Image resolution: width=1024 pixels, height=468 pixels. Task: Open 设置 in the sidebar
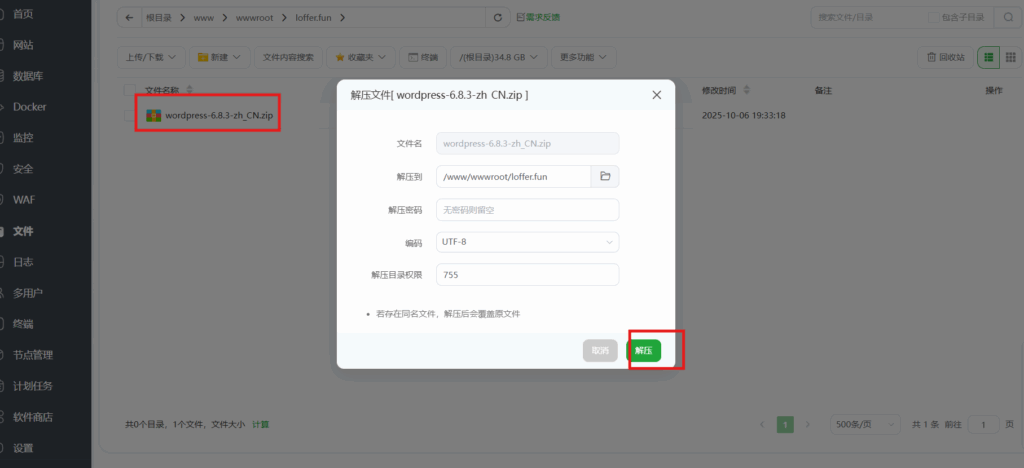click(x=24, y=448)
